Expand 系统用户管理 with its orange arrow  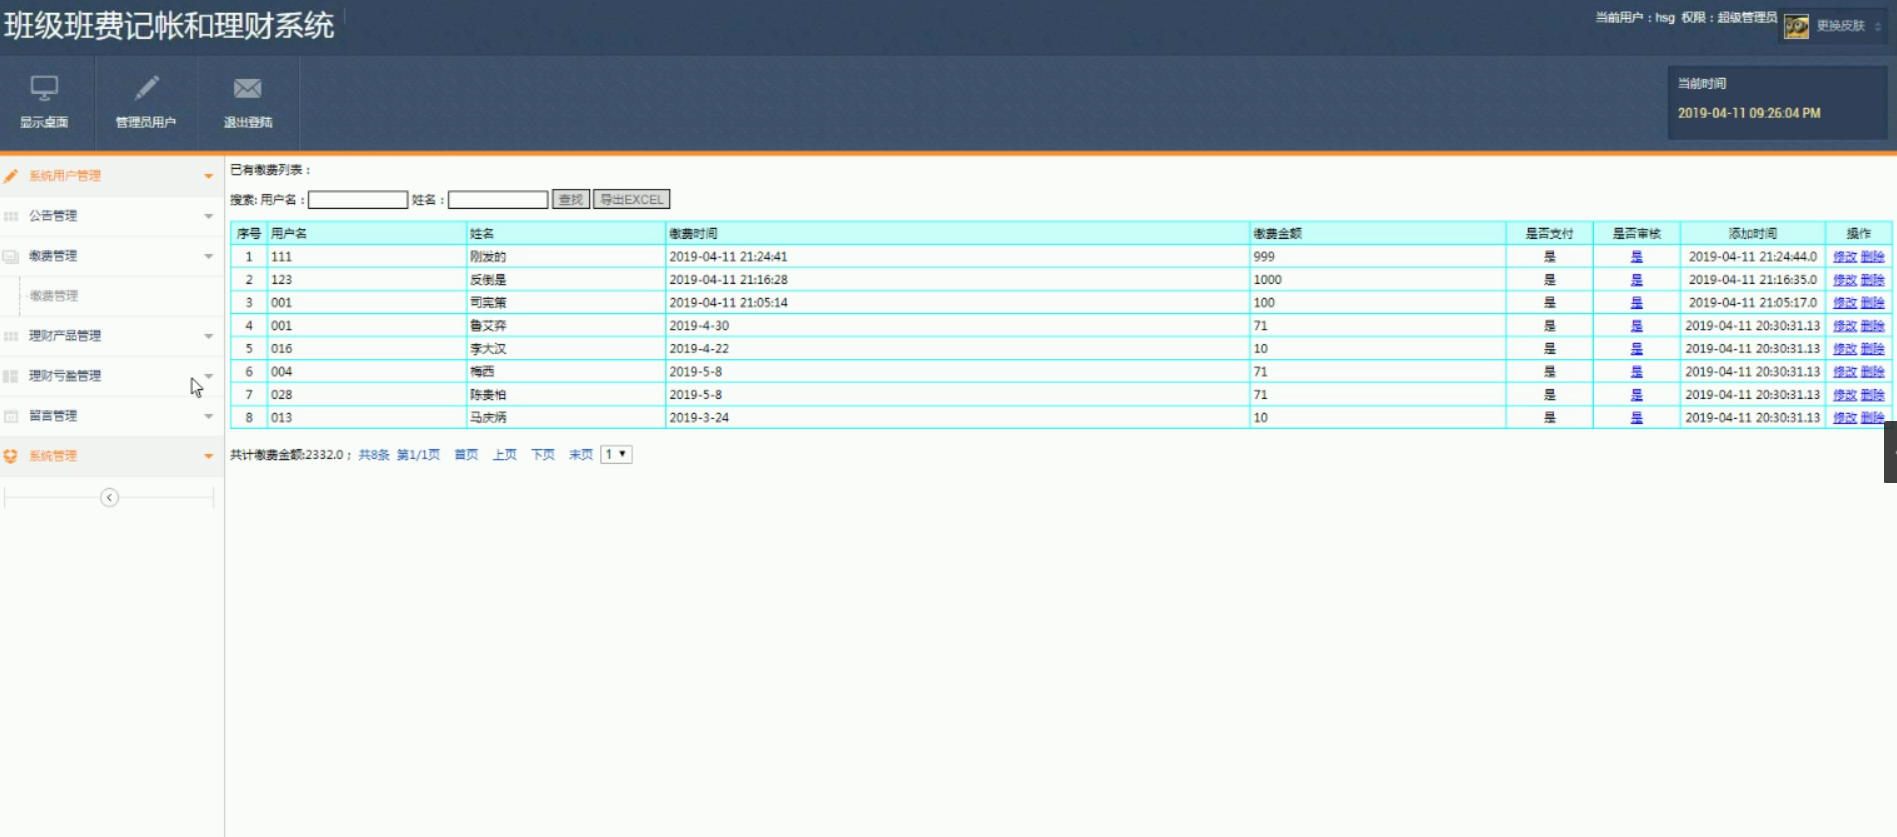tap(208, 176)
